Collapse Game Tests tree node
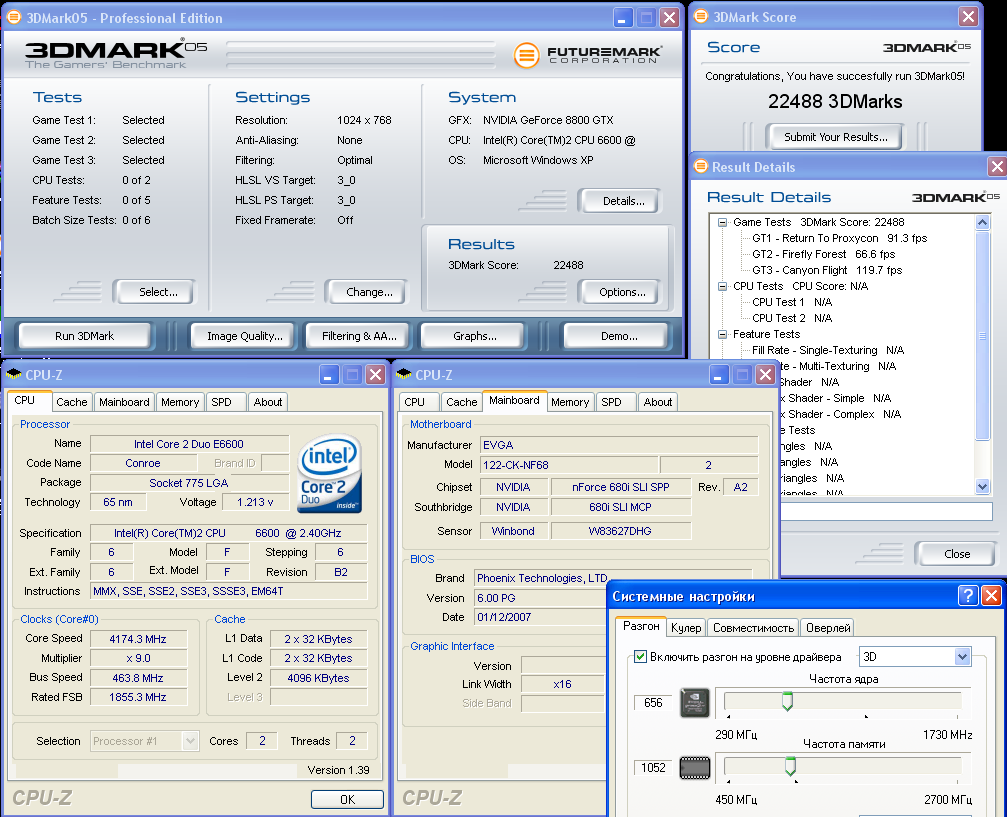The height and width of the screenshot is (817, 1007). (x=722, y=222)
